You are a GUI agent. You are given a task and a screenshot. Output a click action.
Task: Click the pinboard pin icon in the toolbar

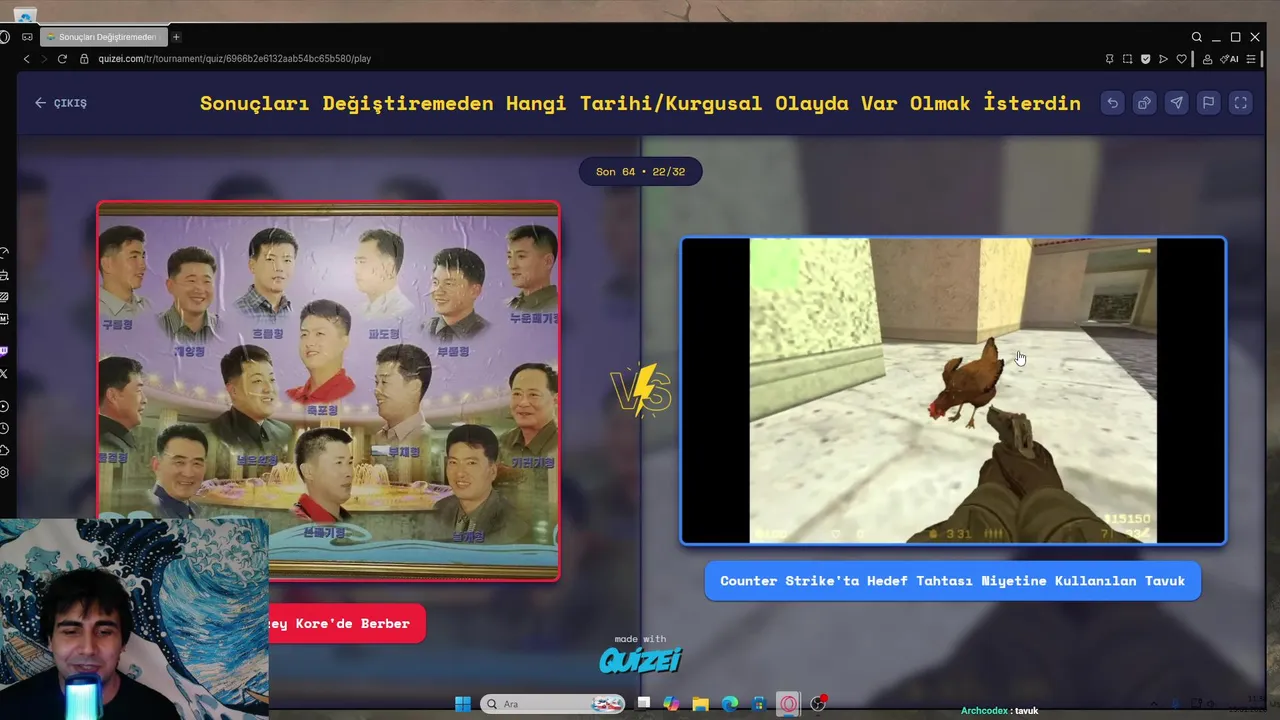click(1109, 59)
